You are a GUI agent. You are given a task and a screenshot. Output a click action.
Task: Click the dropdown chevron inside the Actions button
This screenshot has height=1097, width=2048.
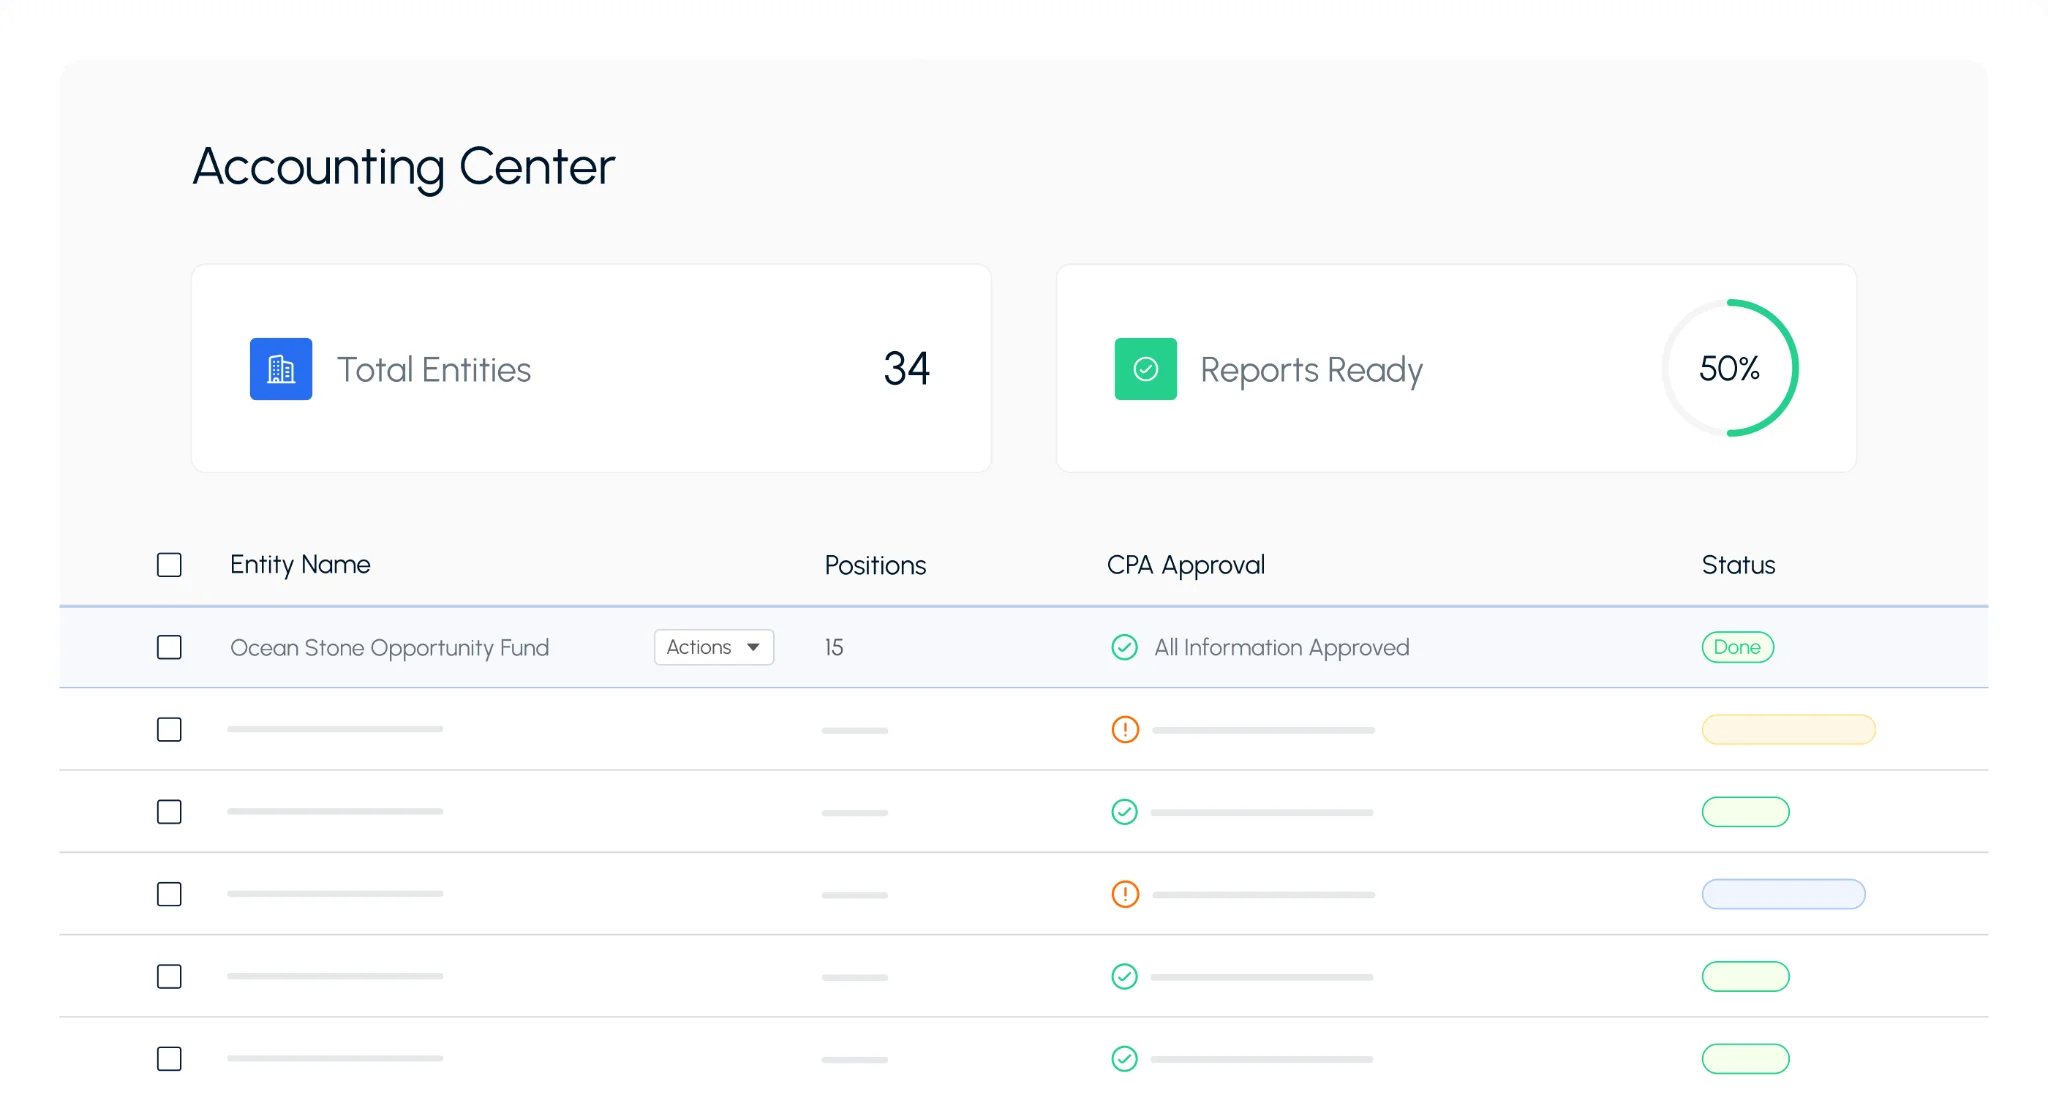[751, 647]
